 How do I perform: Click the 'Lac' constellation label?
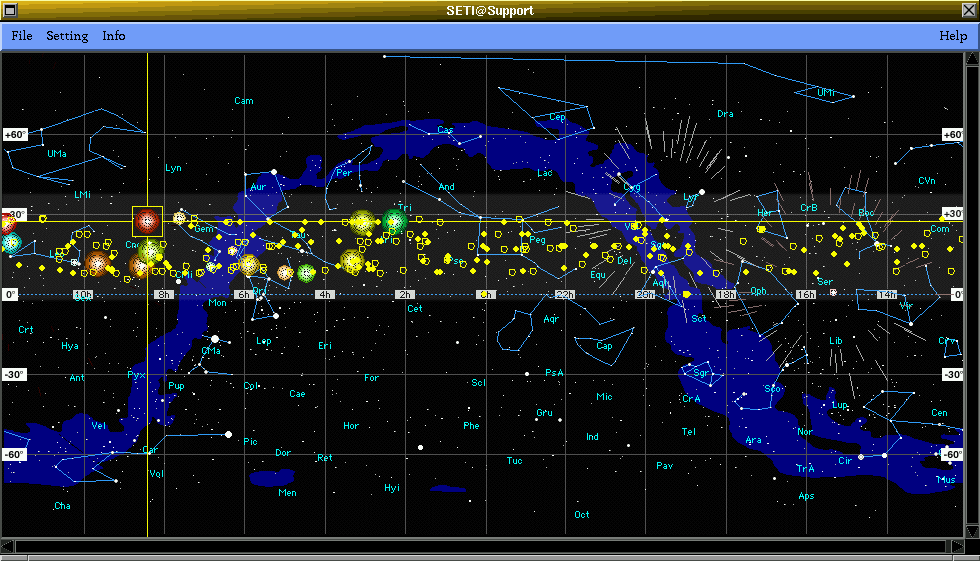(x=545, y=172)
